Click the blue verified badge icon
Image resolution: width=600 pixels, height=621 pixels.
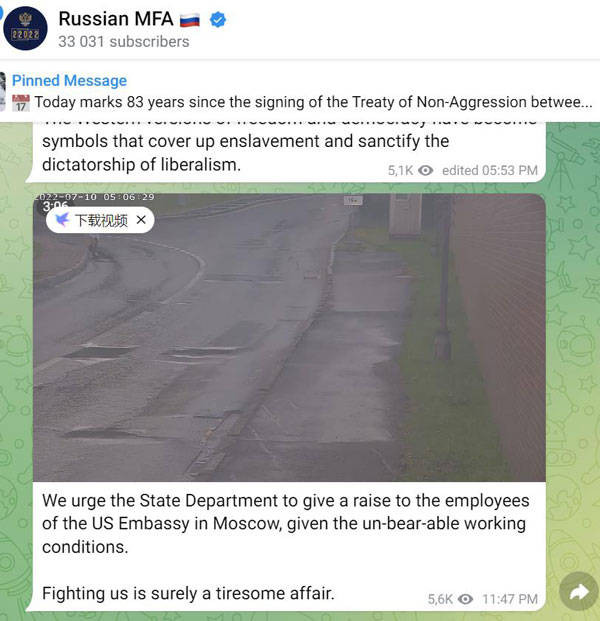[218, 19]
